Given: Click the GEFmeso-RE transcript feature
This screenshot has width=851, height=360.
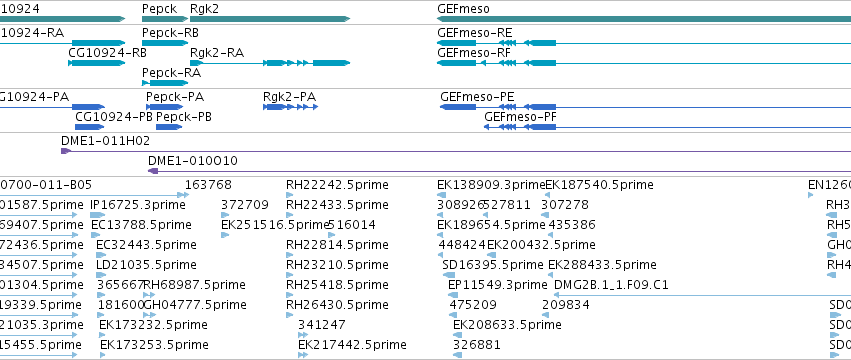Looking at the screenshot, I should pyautogui.click(x=644, y=43).
